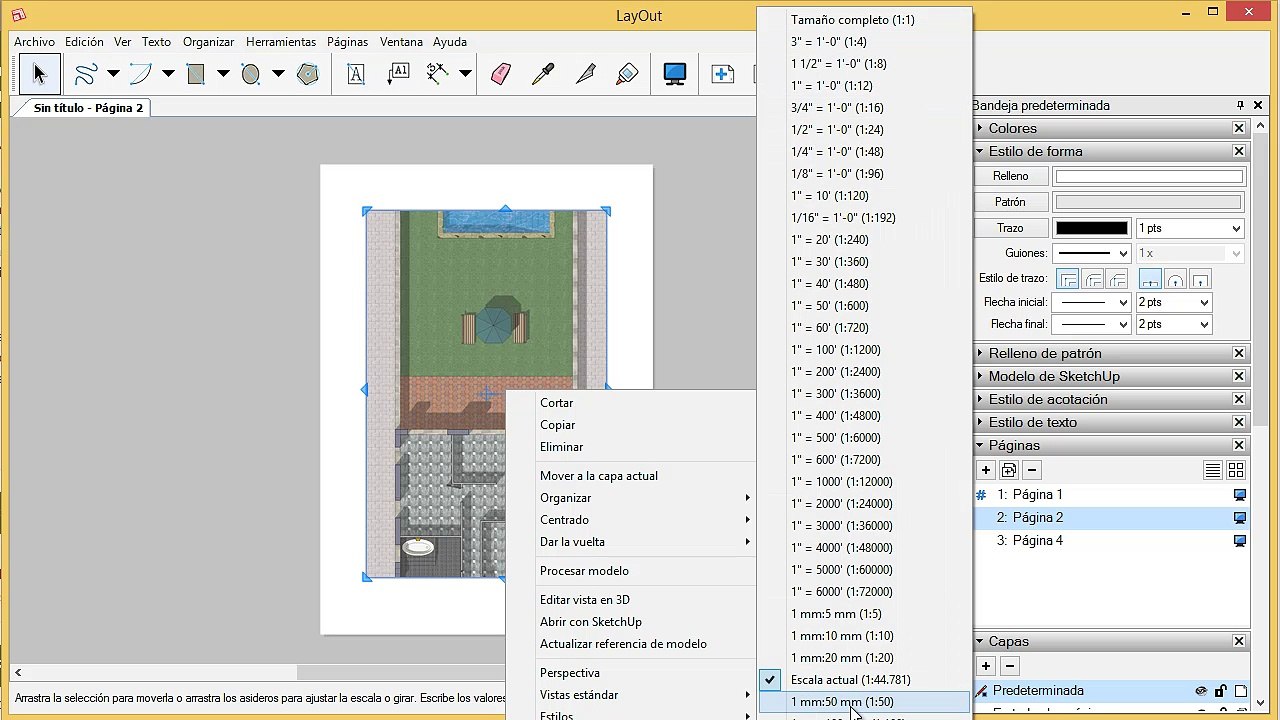Activate the Label tool
Screen dimensions: 1280x720
tap(398, 74)
